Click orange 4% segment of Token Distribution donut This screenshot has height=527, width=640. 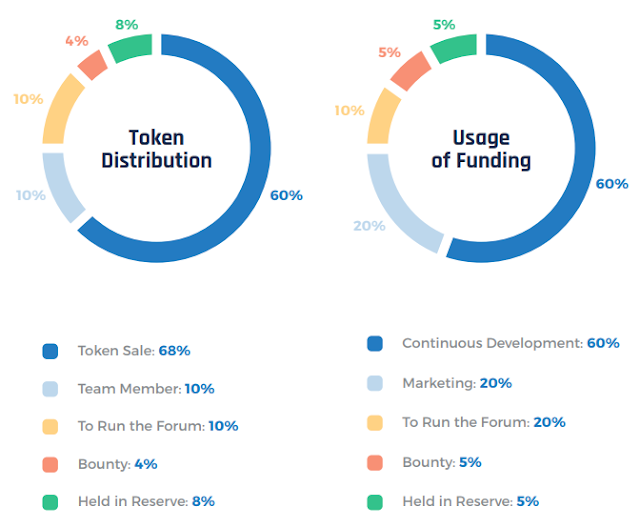click(x=92, y=66)
